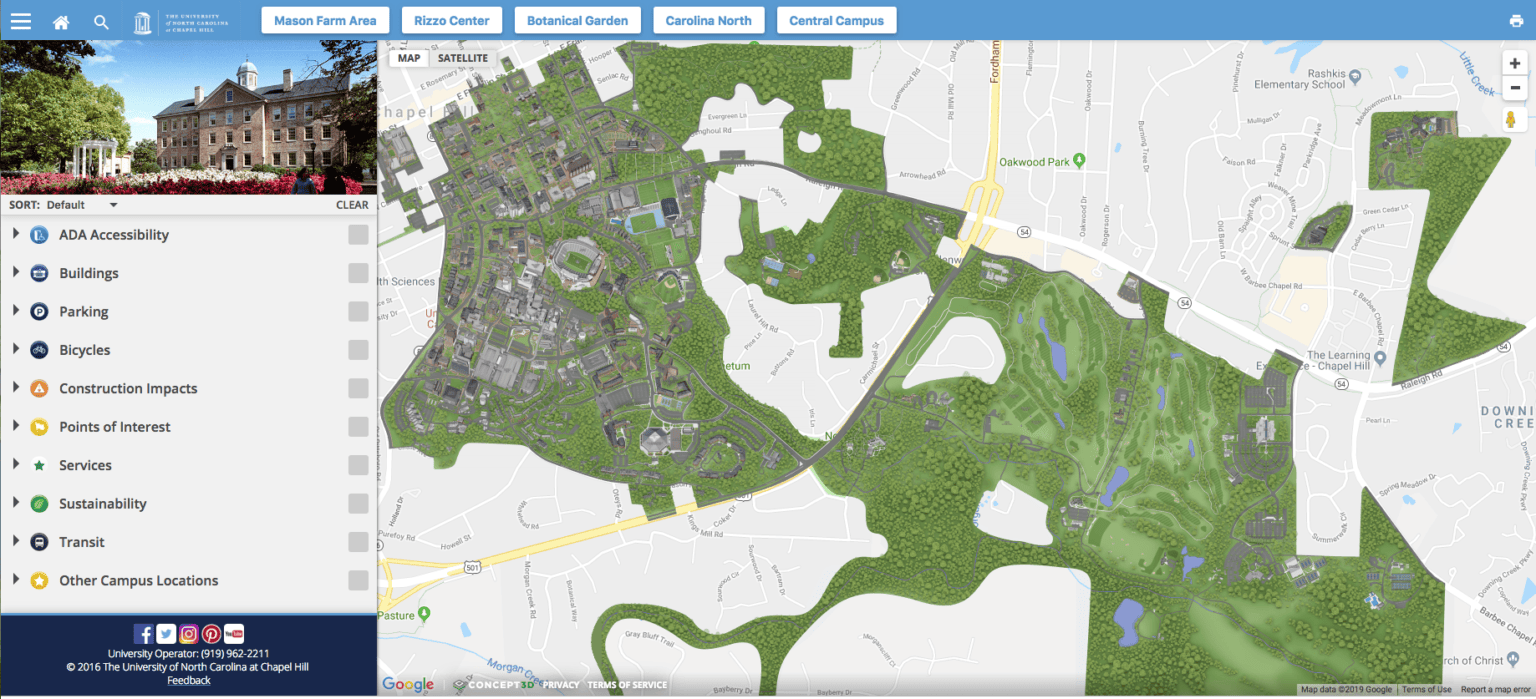Click the Botanical Garden button

coord(577,19)
